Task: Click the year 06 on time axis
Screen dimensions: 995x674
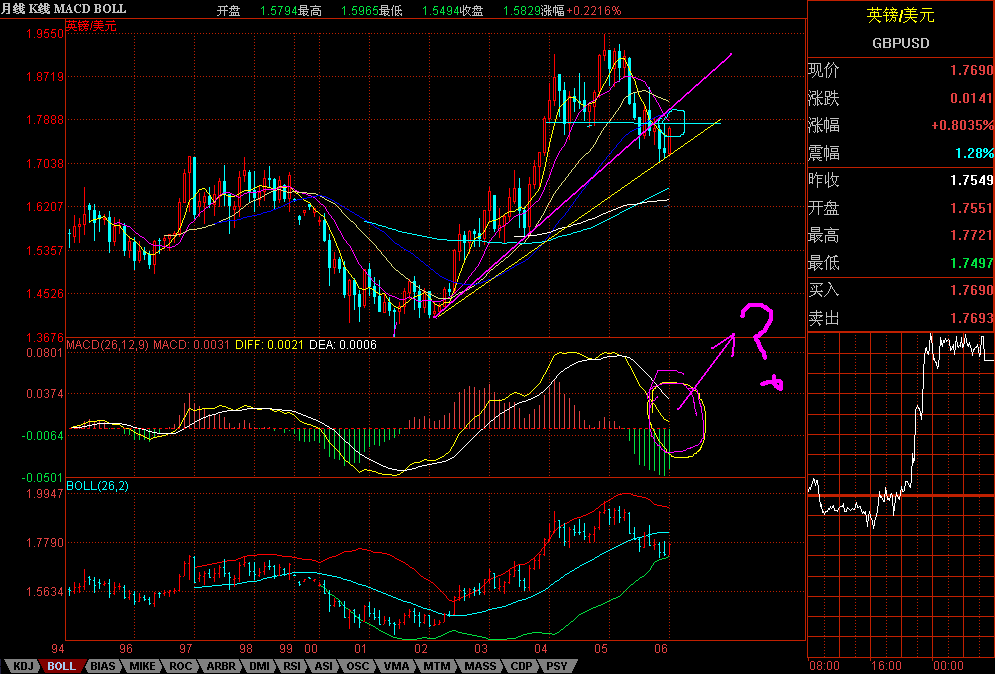Action: [661, 649]
